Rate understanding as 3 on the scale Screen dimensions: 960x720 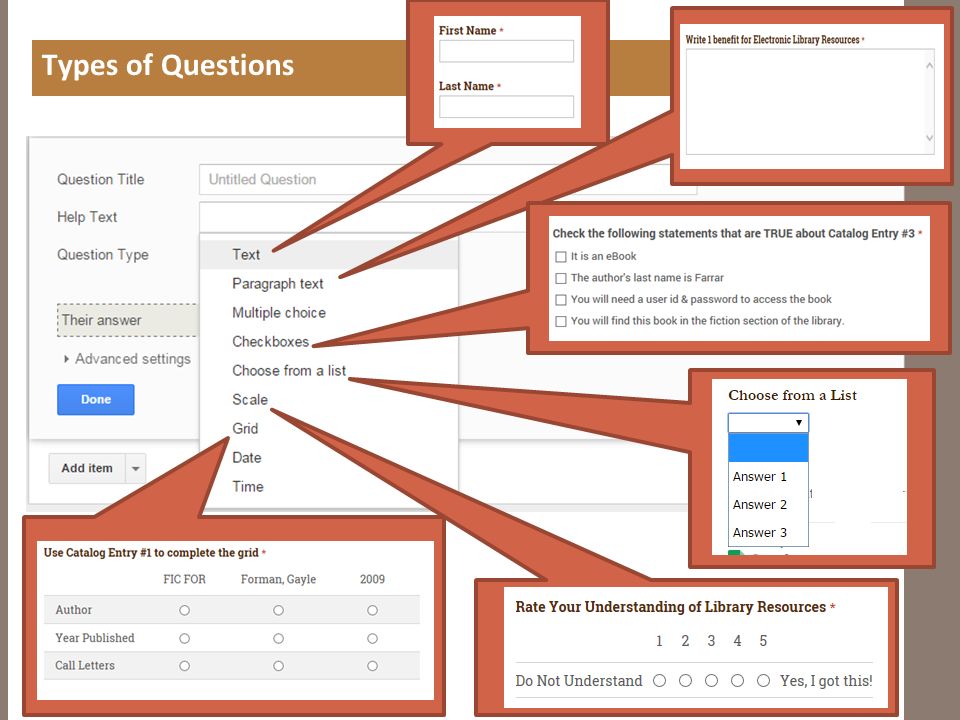click(711, 681)
